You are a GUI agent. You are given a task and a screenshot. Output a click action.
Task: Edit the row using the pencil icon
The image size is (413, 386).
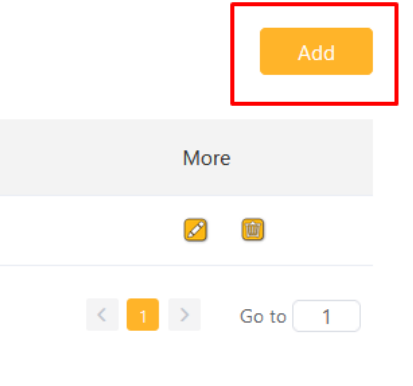(x=195, y=230)
